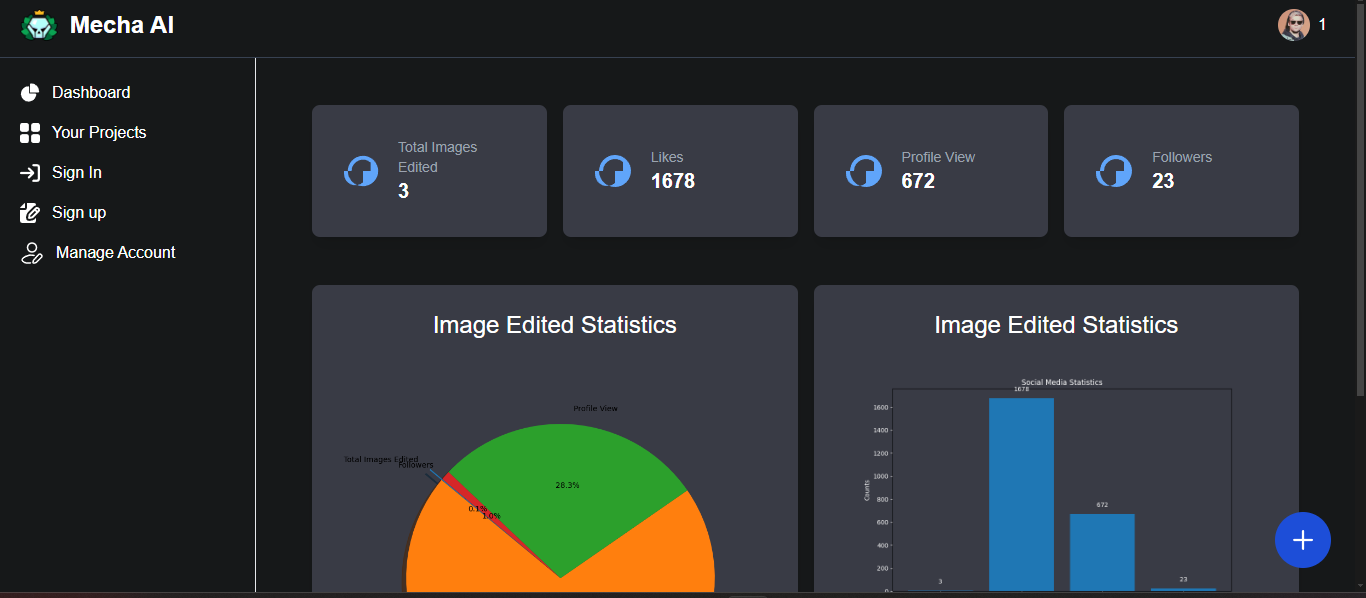Click the Social Media Statistics chart title
This screenshot has height=598, width=1366.
click(x=1061, y=382)
